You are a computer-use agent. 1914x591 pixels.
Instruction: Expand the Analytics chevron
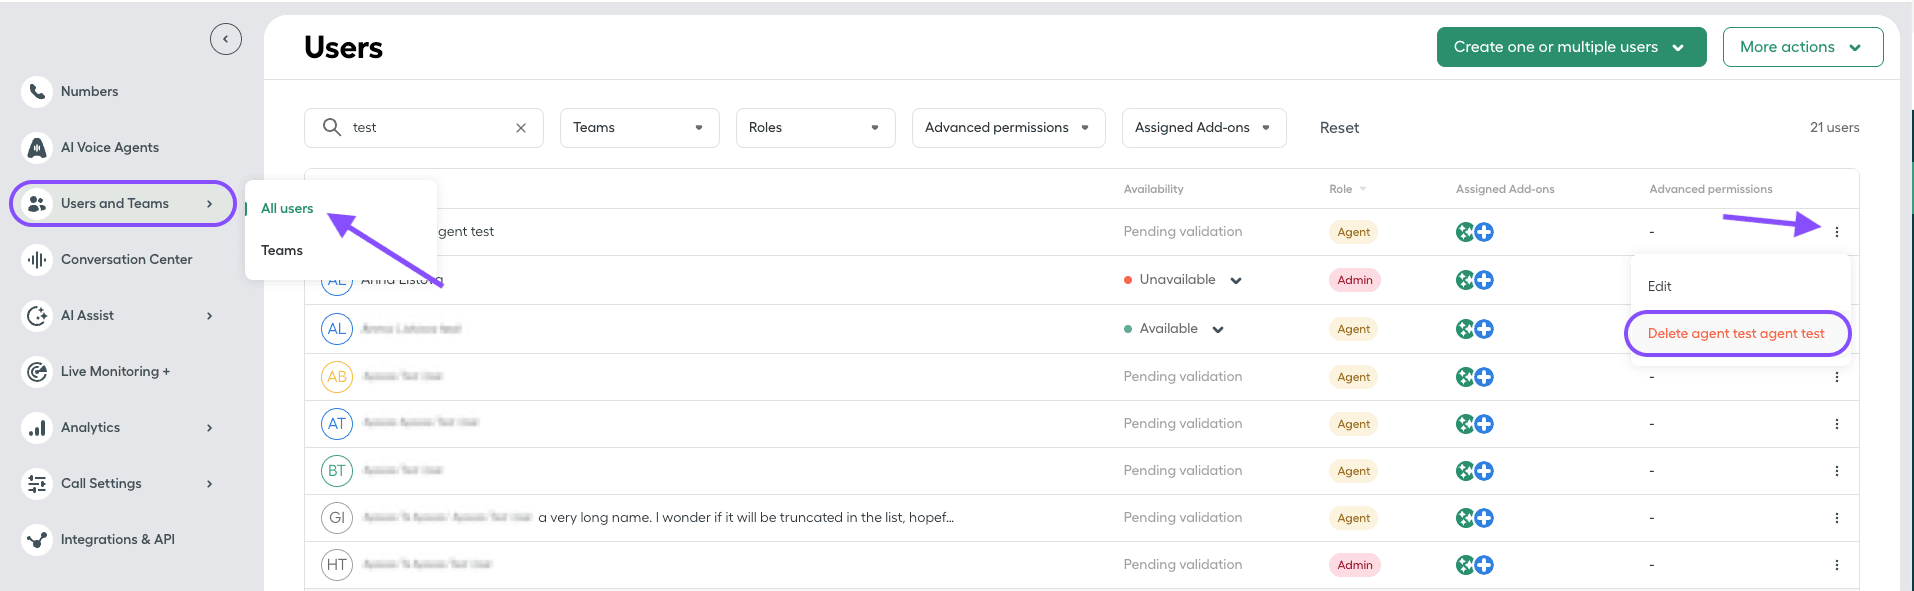click(x=209, y=427)
